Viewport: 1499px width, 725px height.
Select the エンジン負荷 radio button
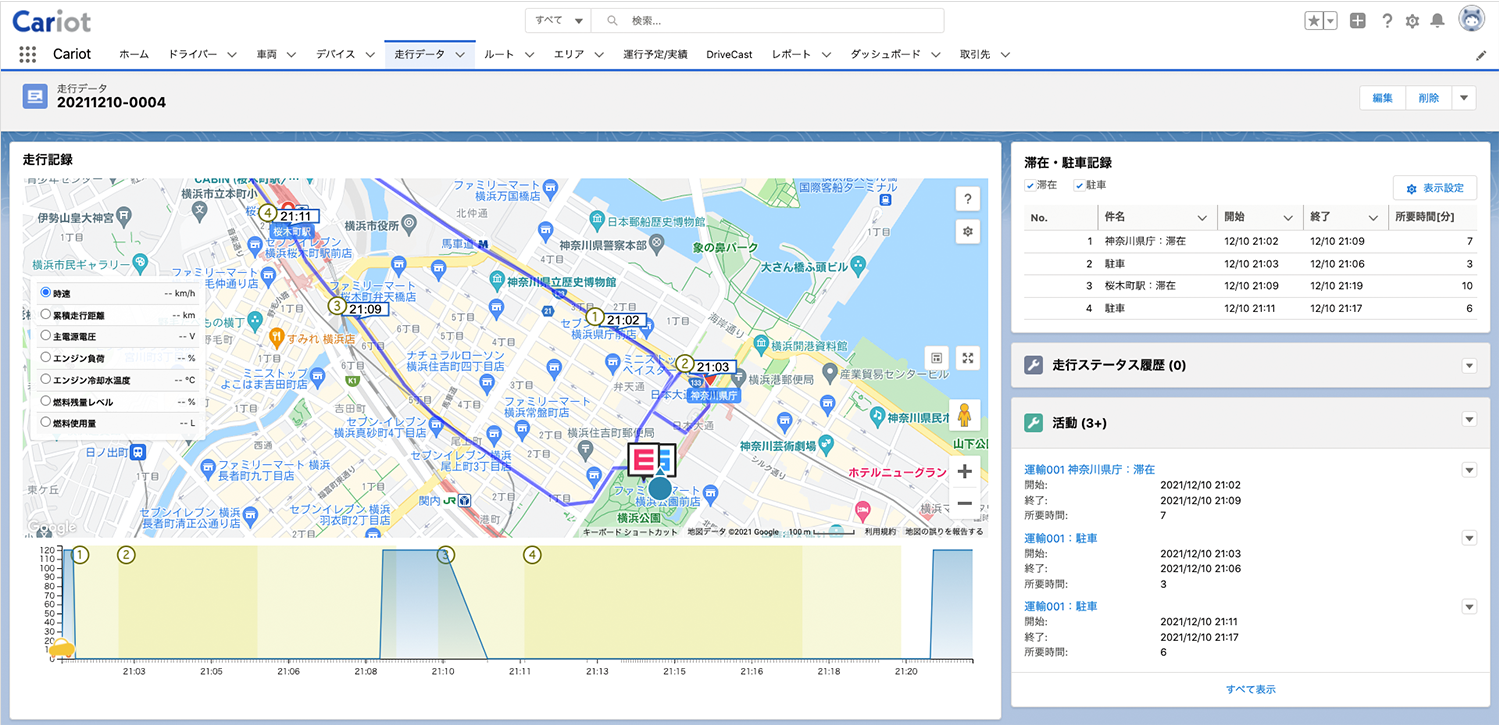(x=46, y=357)
